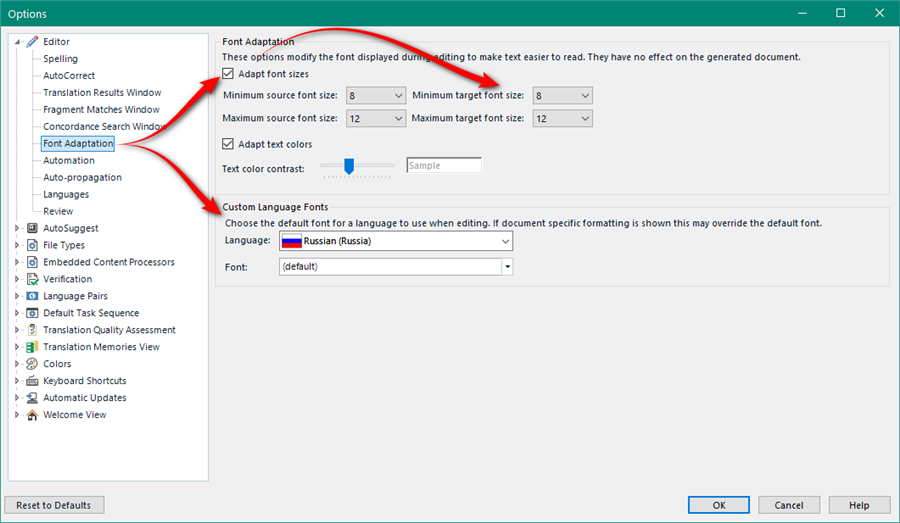Screen dimensions: 900x523
Task: Click the Embedded Content Processors icon
Action: coord(32,262)
